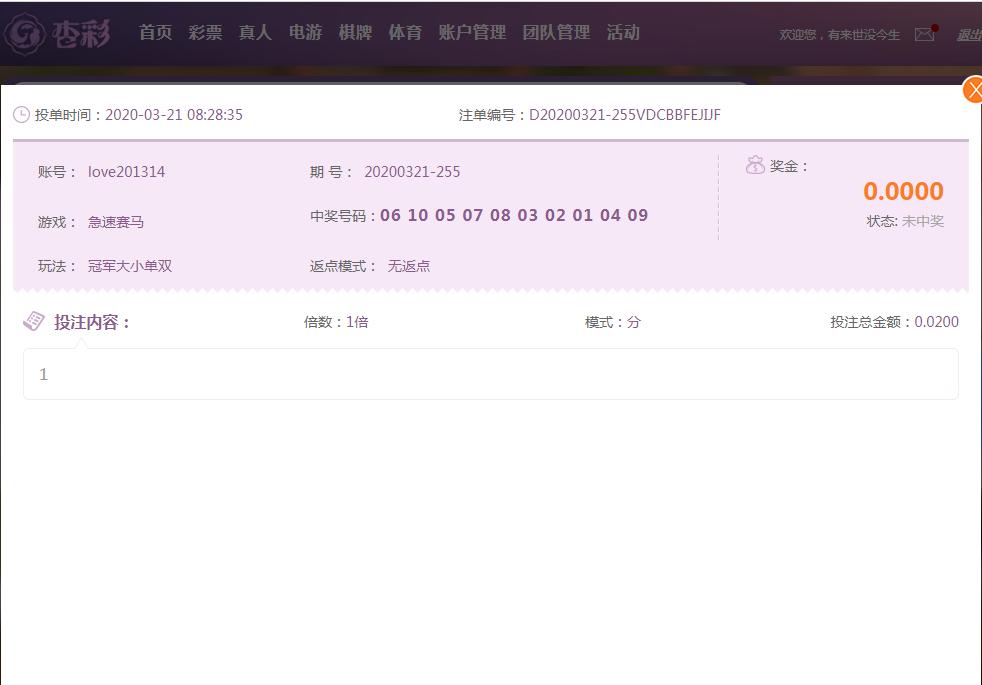Click the clock icon beside 投单时间
Viewport: 982px width, 685px height.
(x=21, y=115)
